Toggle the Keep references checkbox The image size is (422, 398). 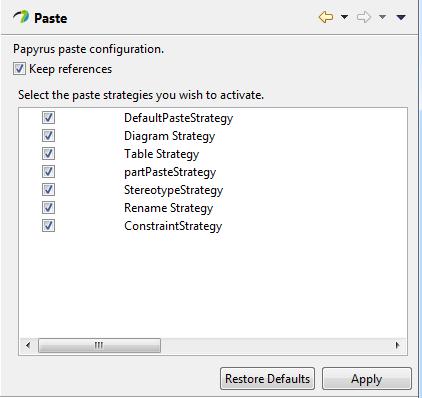19,69
